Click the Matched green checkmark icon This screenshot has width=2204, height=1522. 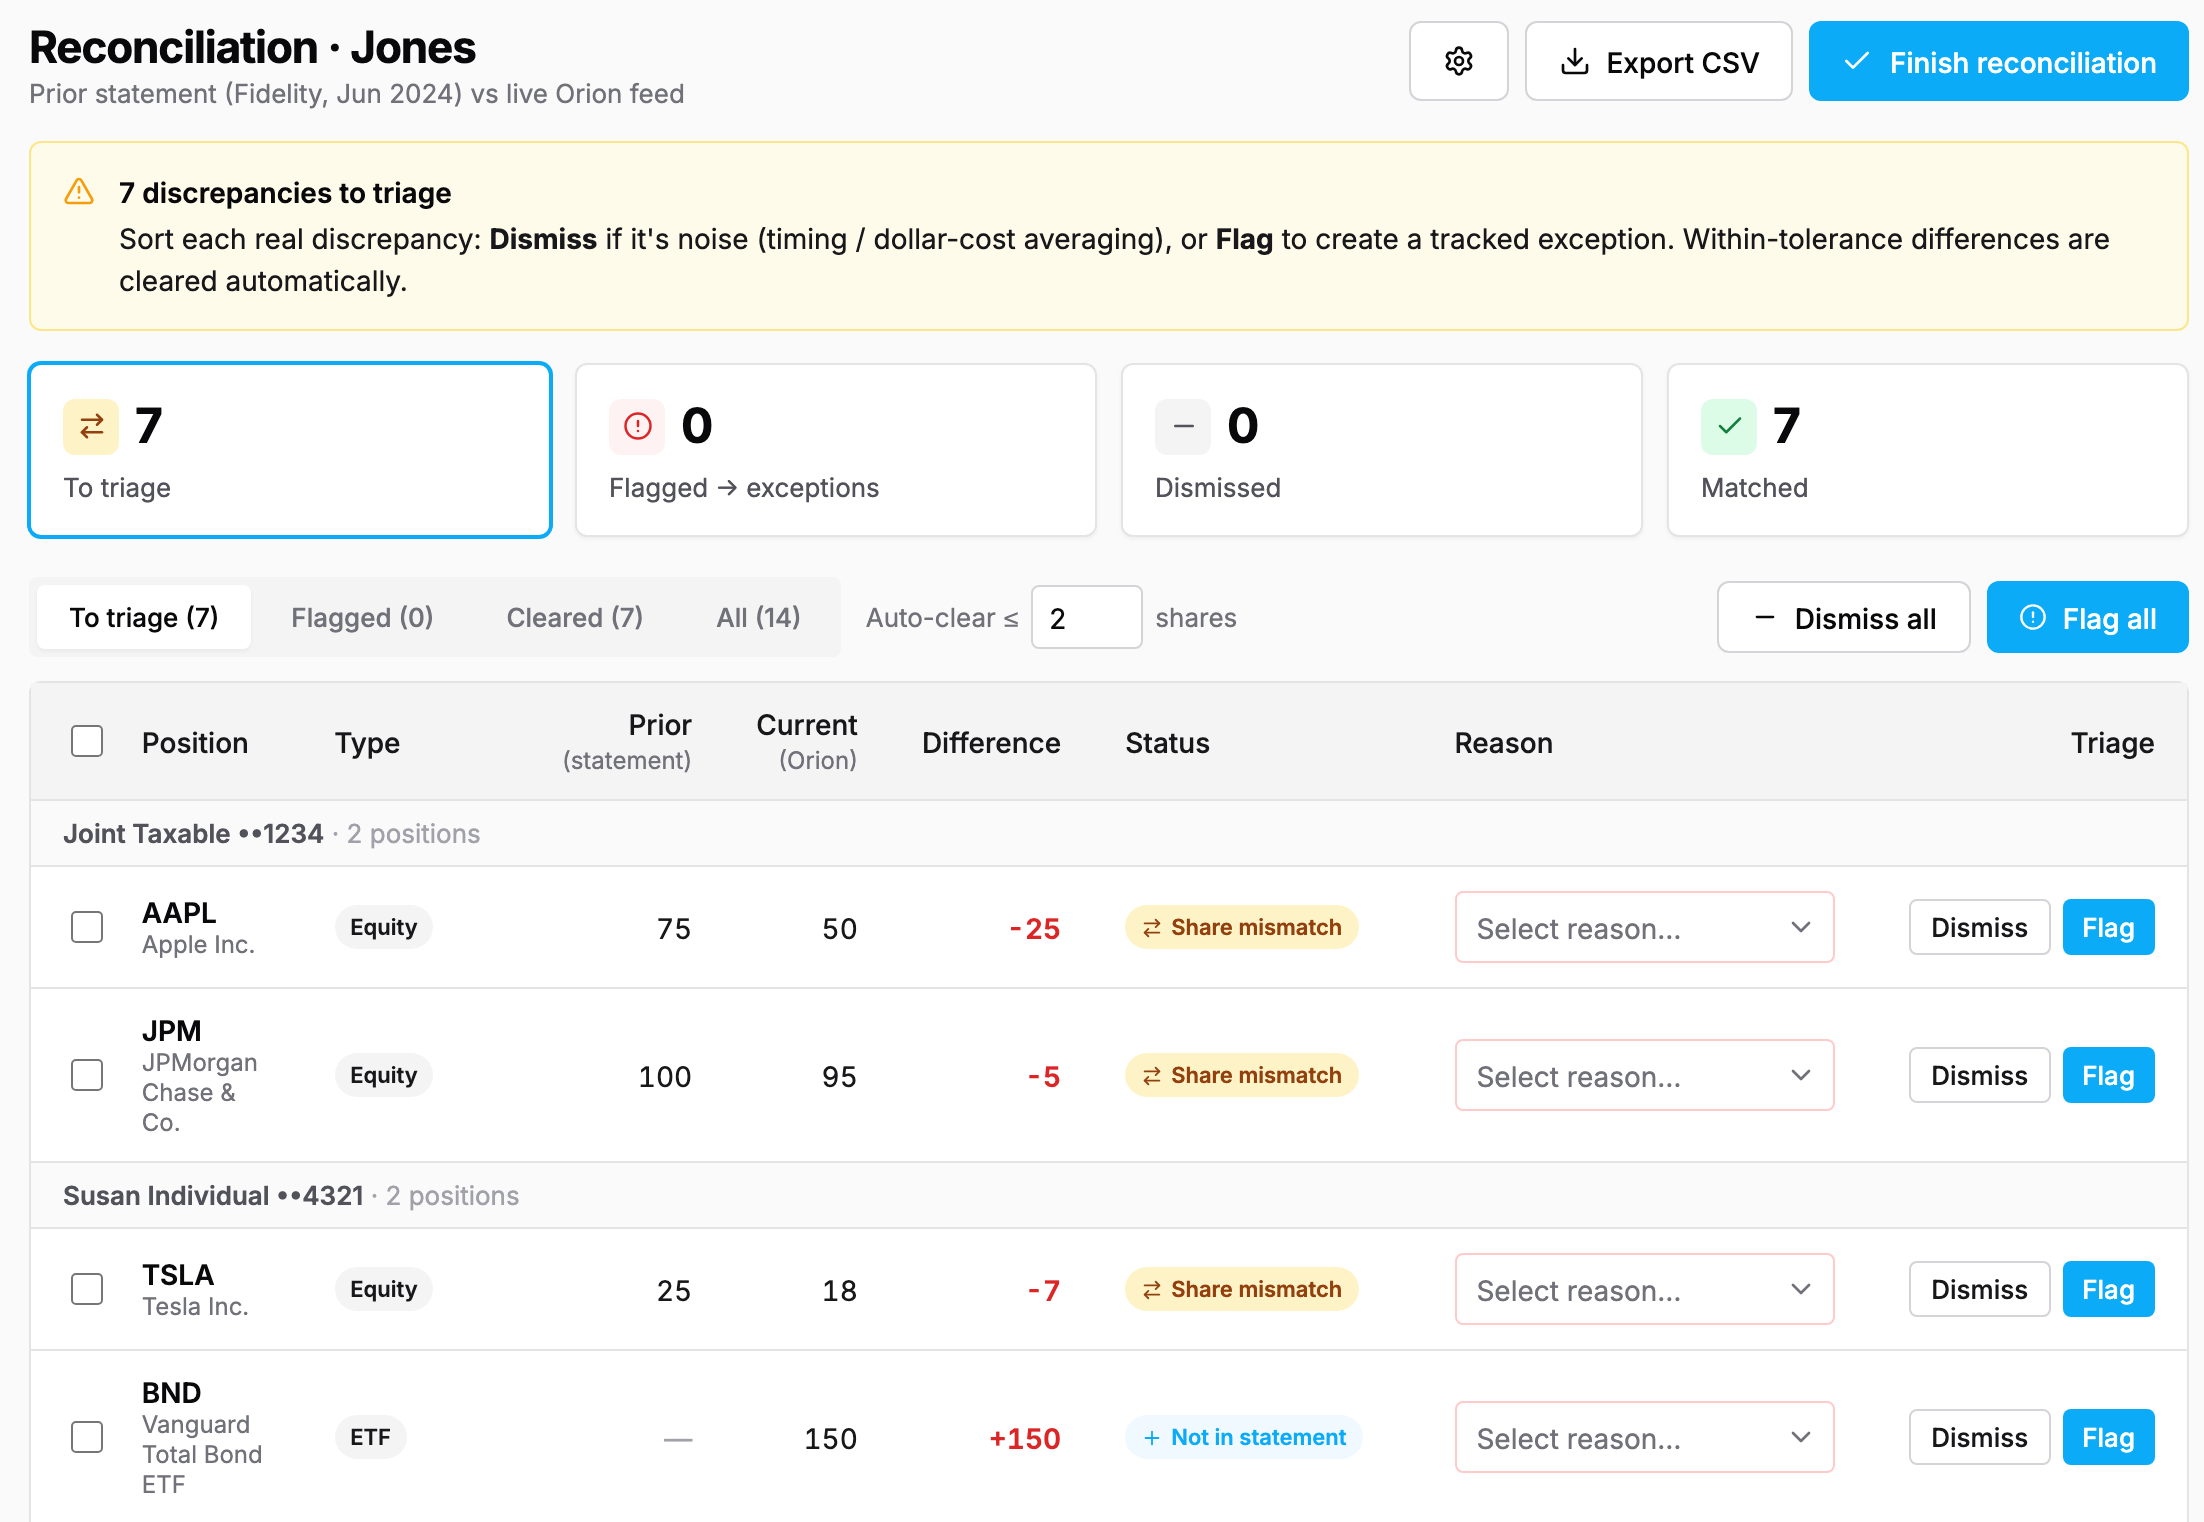(x=1729, y=427)
